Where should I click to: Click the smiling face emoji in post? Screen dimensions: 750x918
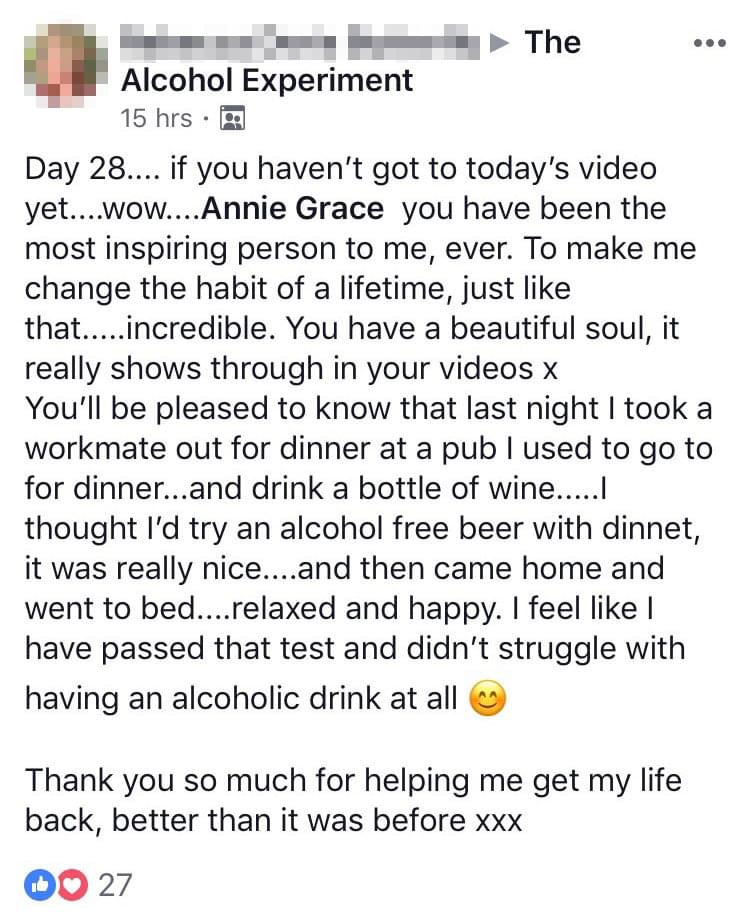point(487,699)
